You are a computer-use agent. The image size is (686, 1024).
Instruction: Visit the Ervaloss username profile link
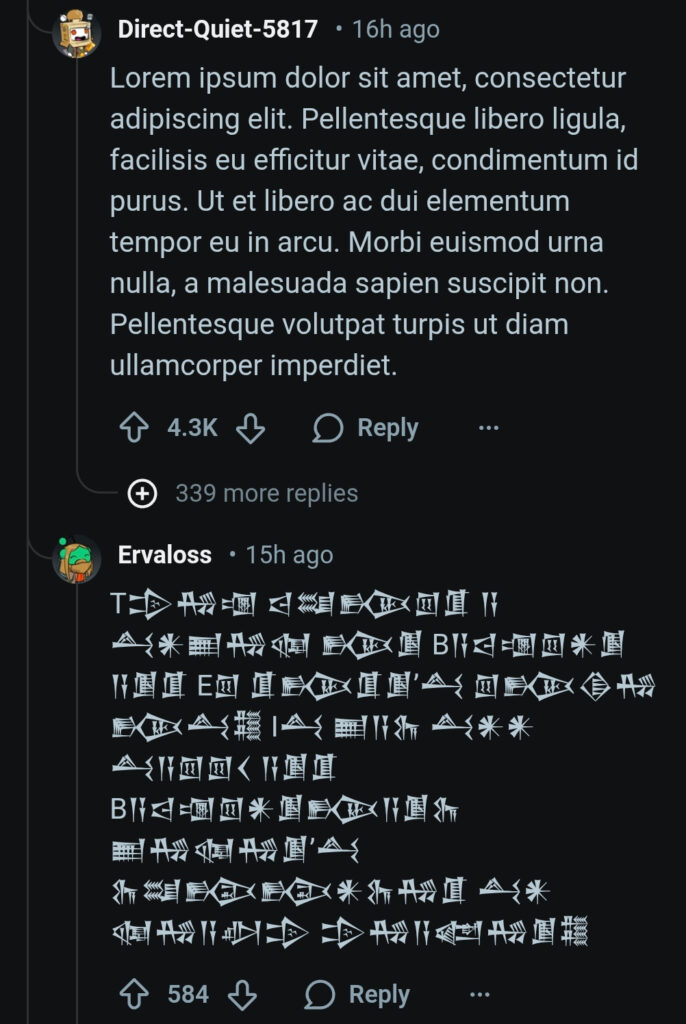coord(165,554)
